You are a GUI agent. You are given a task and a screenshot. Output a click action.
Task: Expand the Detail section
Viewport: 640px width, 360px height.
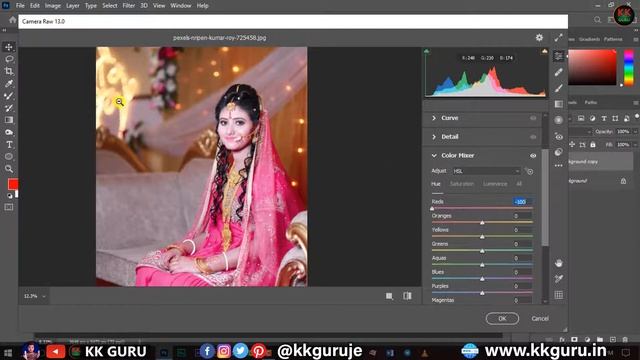pos(434,137)
